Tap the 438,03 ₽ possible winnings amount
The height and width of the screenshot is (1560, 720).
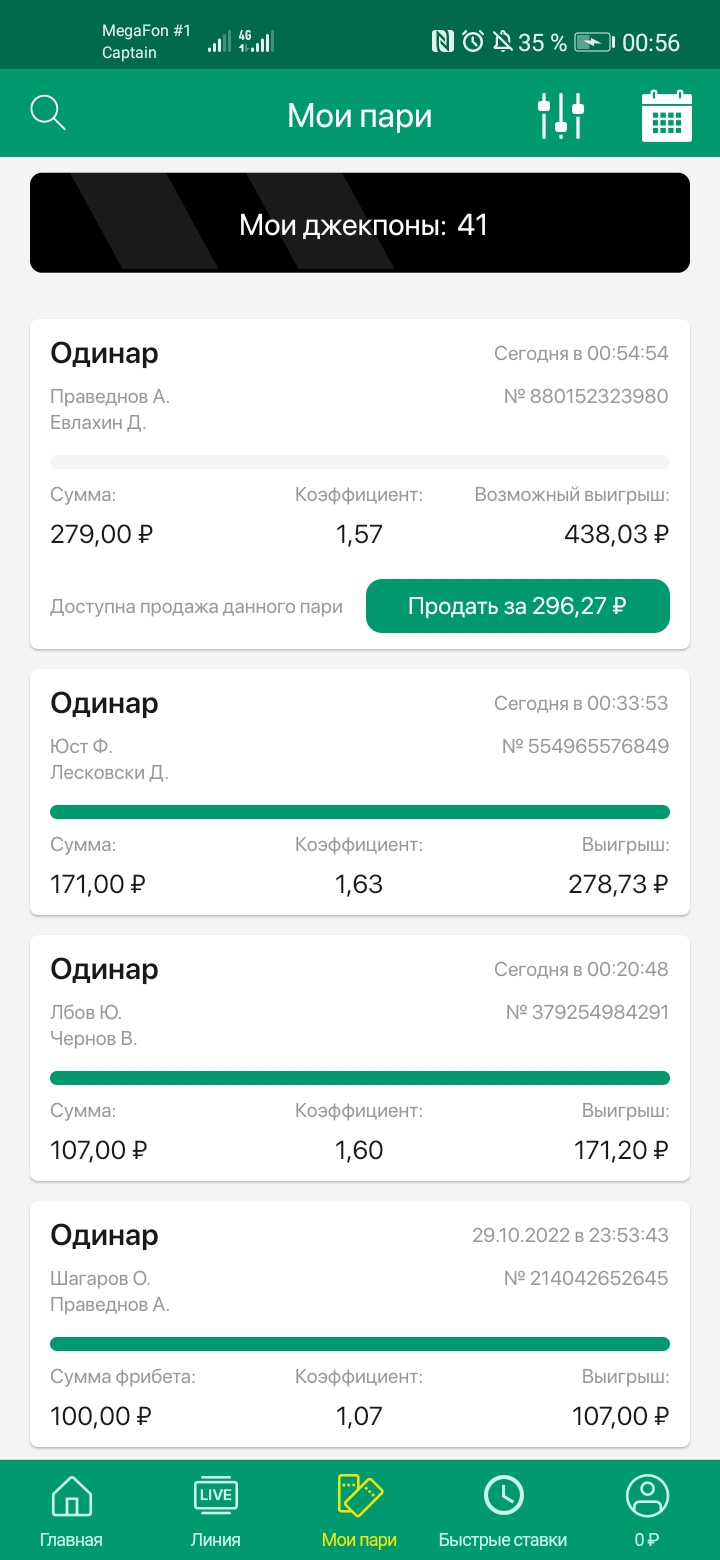pyautogui.click(x=616, y=534)
